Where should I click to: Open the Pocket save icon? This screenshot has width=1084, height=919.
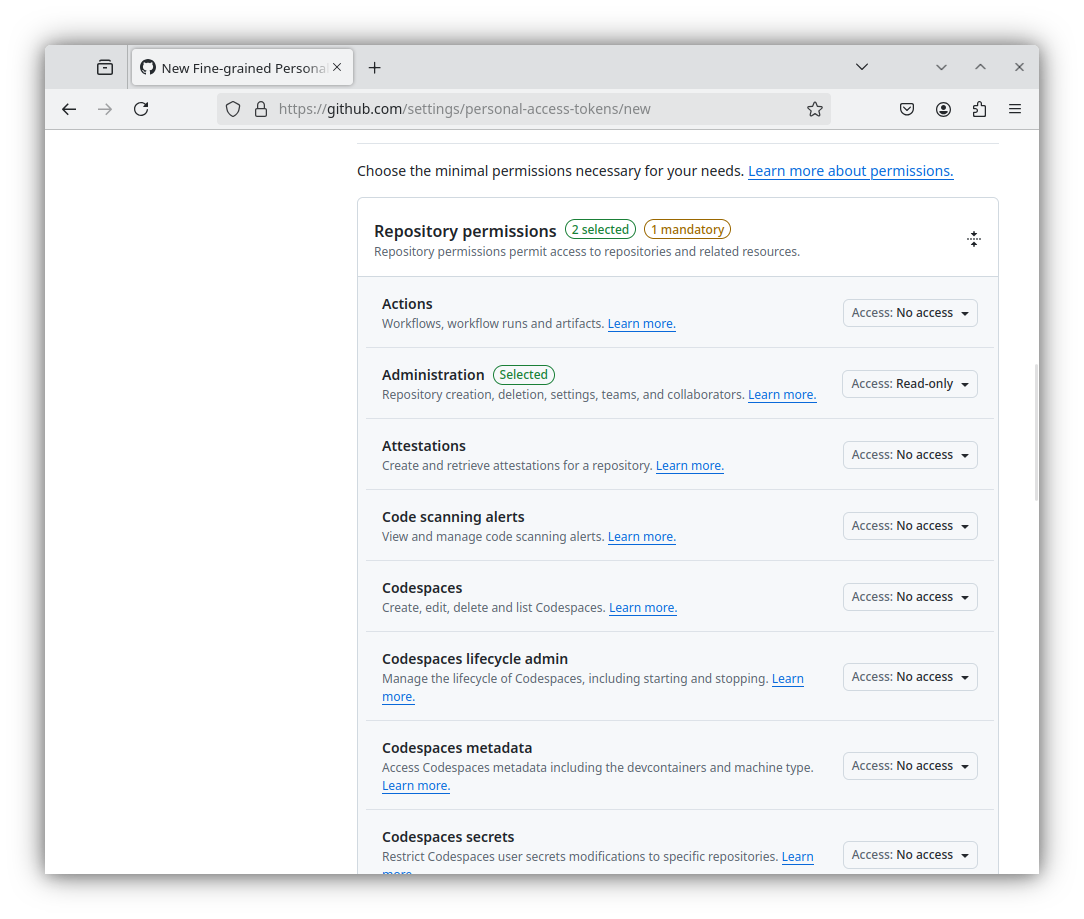point(907,109)
